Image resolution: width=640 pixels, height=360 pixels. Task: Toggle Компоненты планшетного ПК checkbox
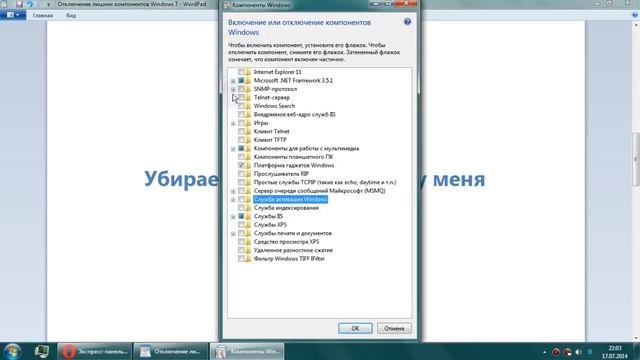[x=241, y=157]
